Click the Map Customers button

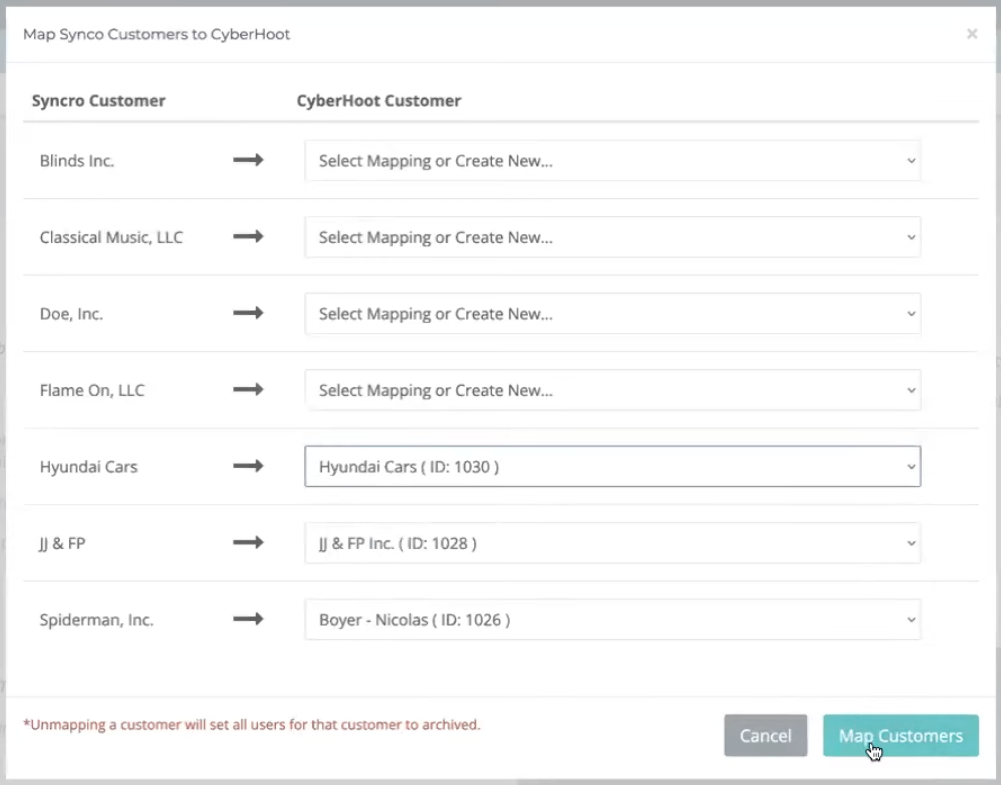(x=900, y=736)
